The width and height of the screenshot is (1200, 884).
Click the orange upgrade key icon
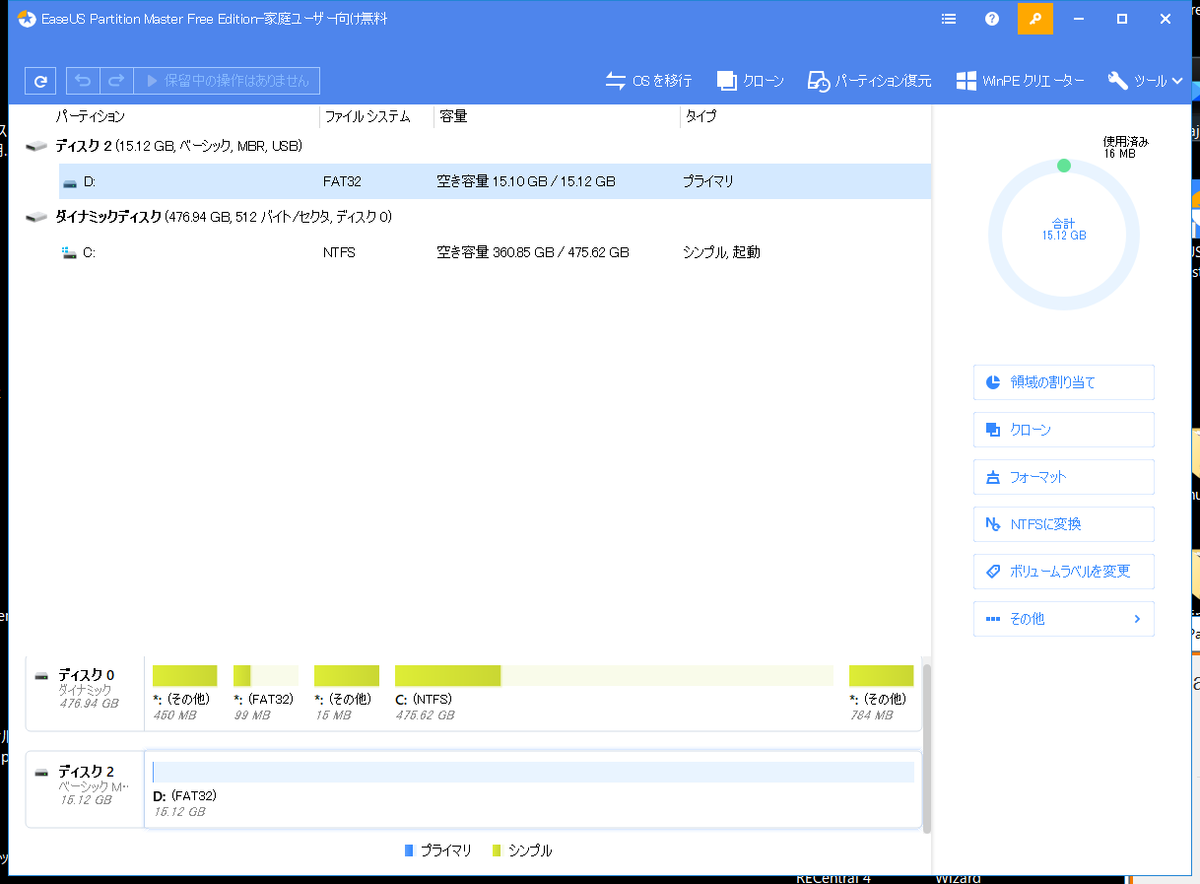point(1035,19)
